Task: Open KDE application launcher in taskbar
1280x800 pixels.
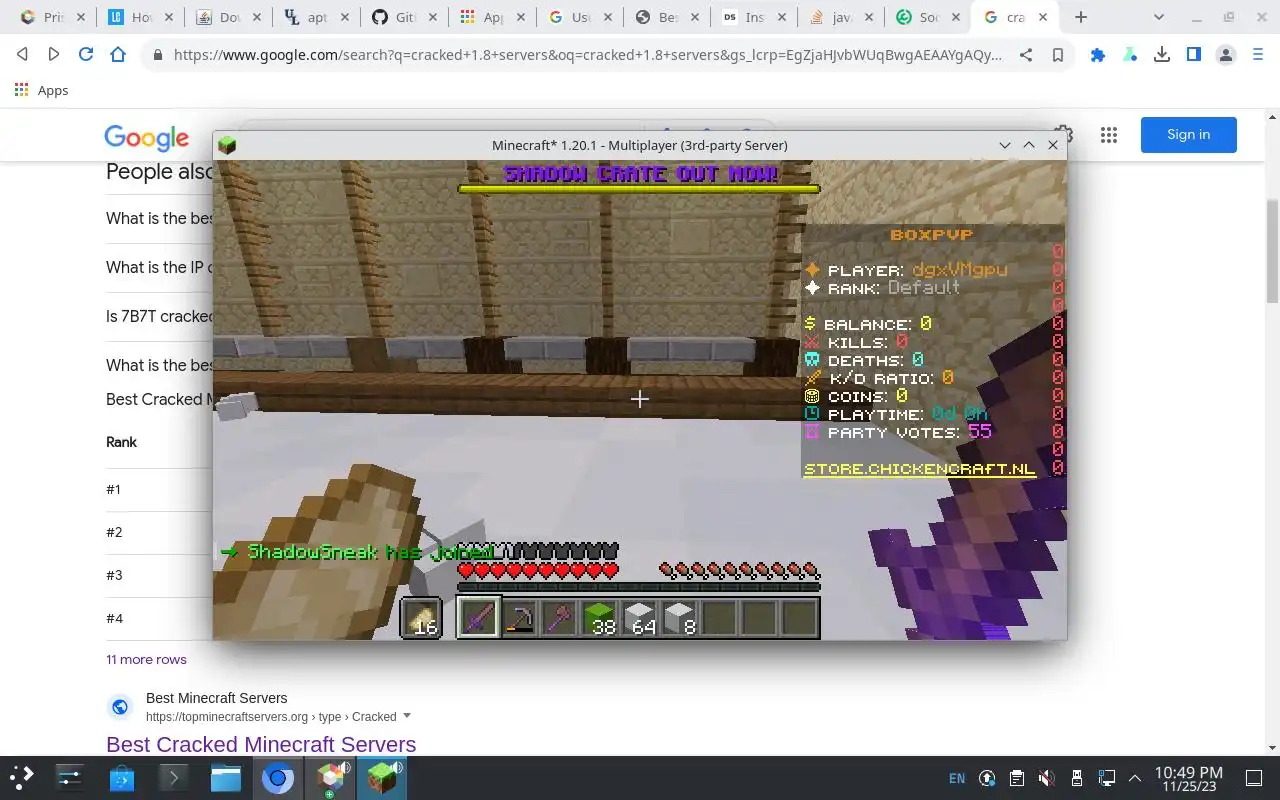Action: pos(22,777)
